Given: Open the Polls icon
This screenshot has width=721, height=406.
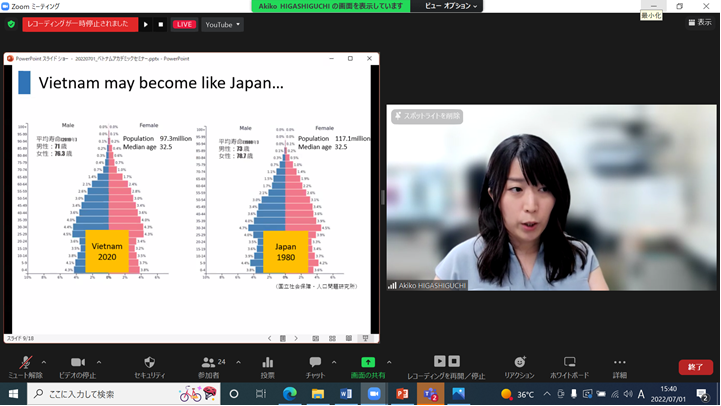Looking at the screenshot, I should pos(267,363).
